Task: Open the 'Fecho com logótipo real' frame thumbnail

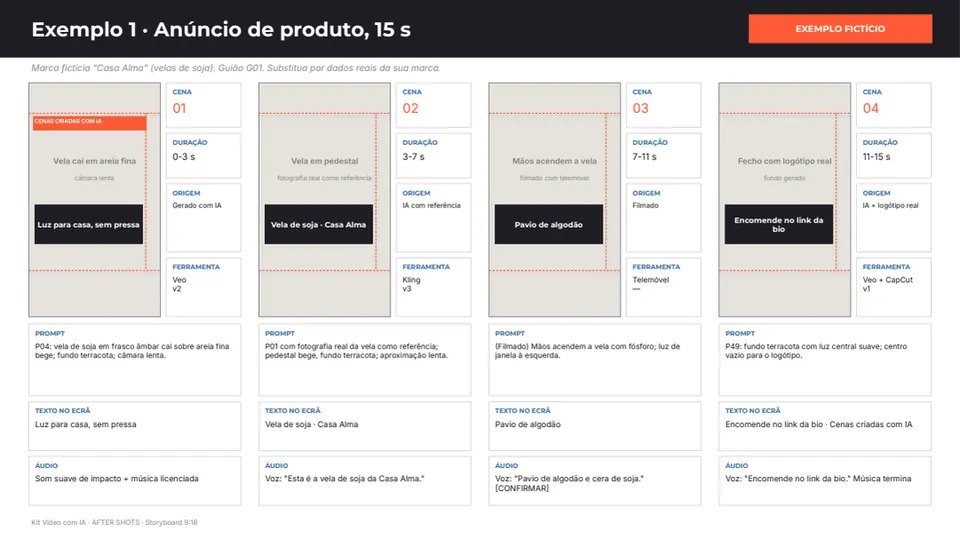Action: 785,200
